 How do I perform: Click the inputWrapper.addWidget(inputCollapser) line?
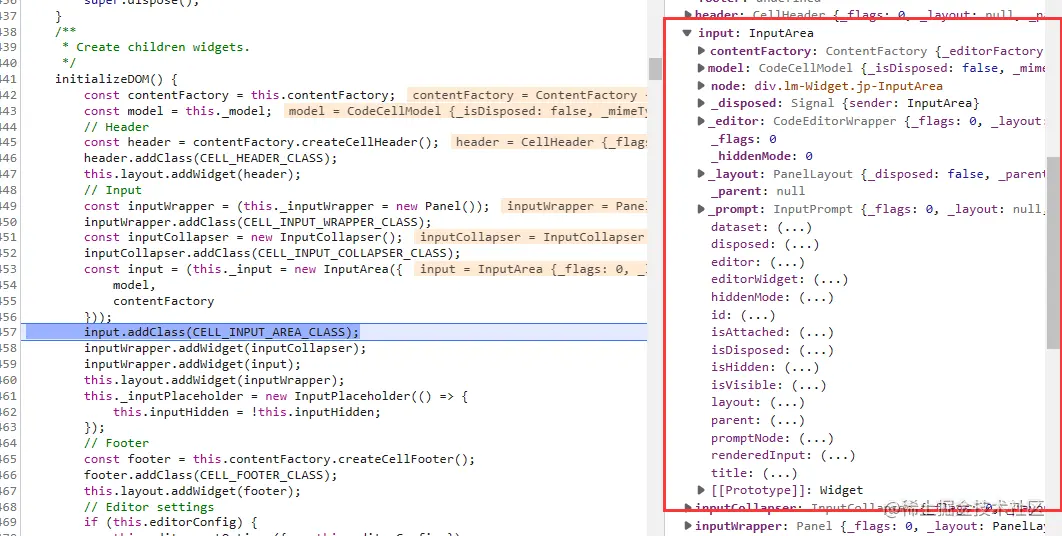(x=225, y=348)
